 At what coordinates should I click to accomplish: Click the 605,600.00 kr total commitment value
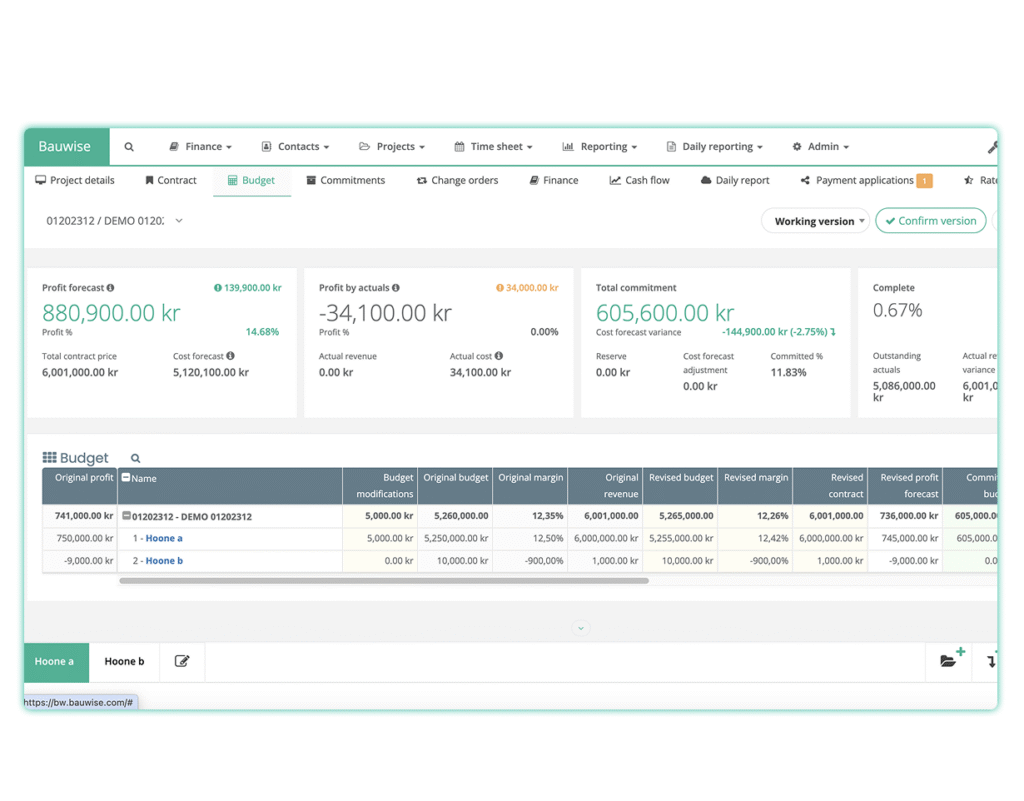[x=665, y=313]
